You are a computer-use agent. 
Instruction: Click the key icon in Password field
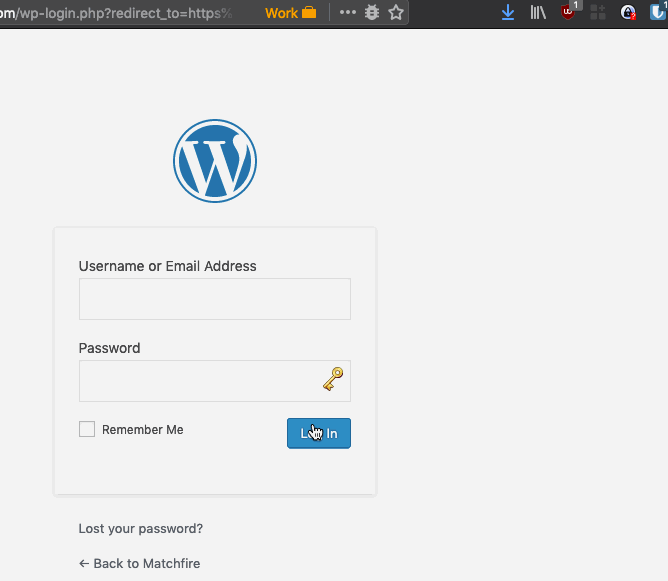coord(333,379)
